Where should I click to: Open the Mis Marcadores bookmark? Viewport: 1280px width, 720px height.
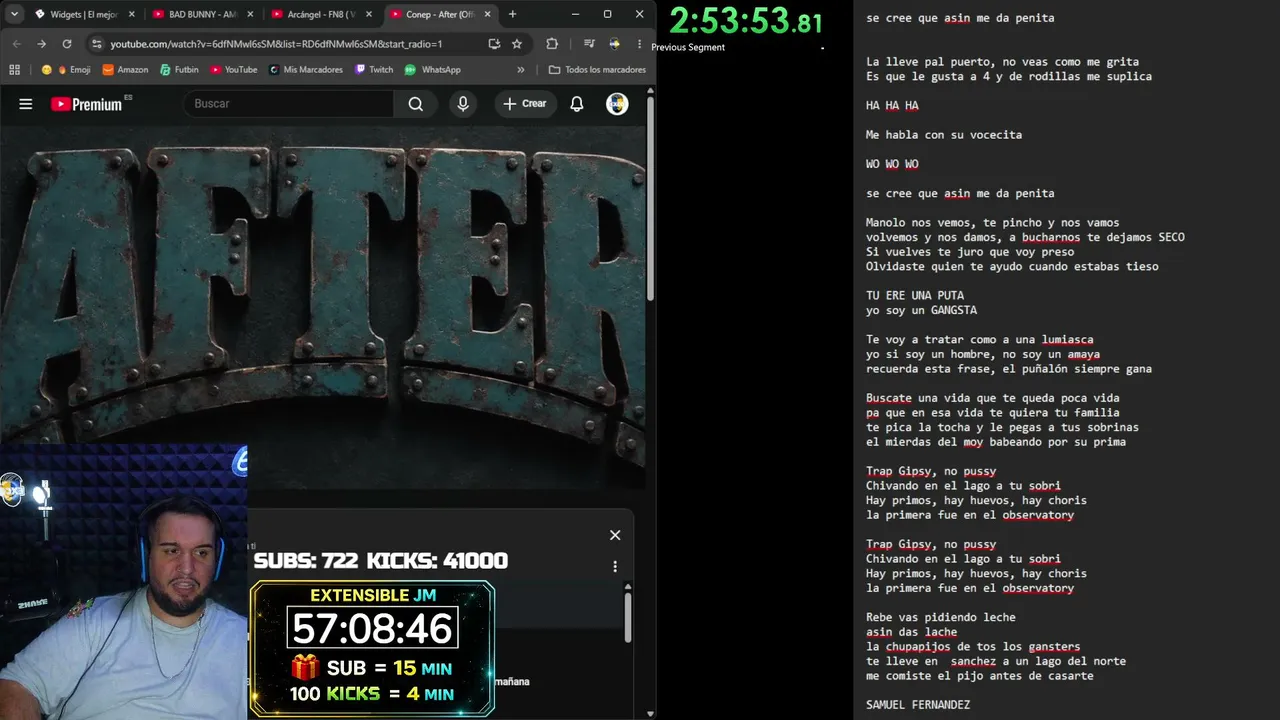305,70
